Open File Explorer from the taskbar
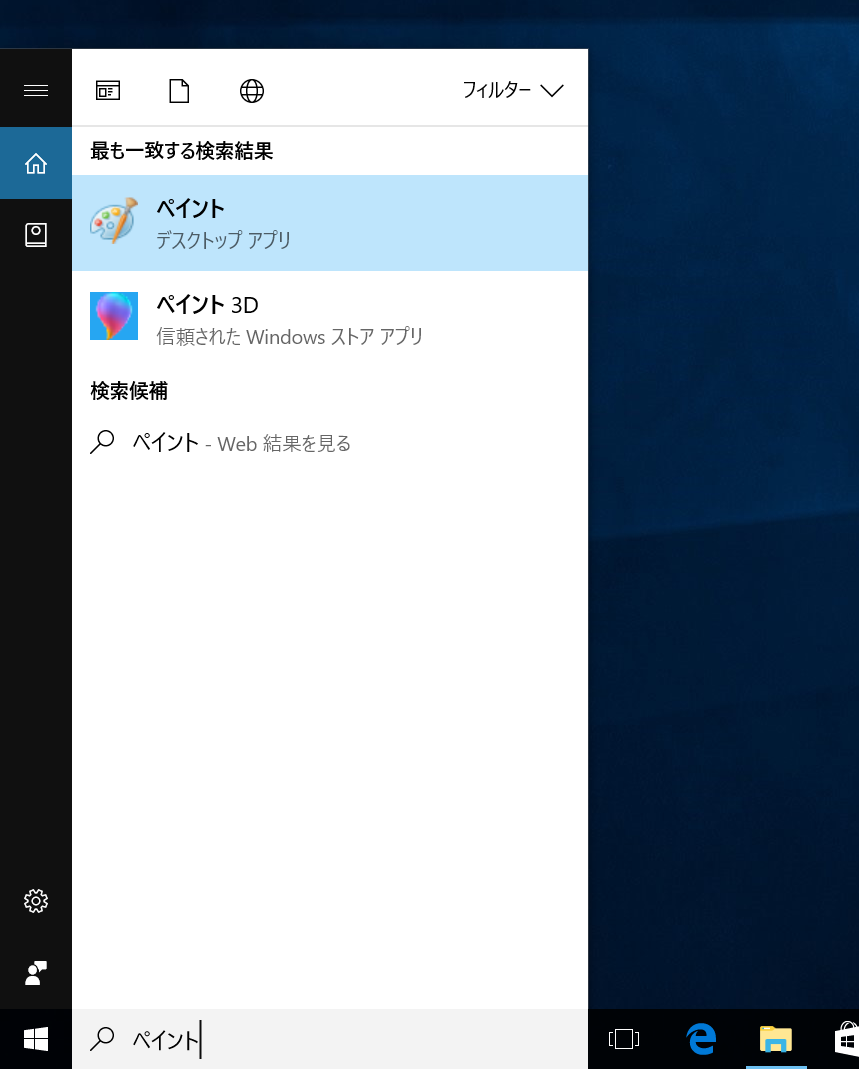The image size is (859, 1069). [x=776, y=1039]
